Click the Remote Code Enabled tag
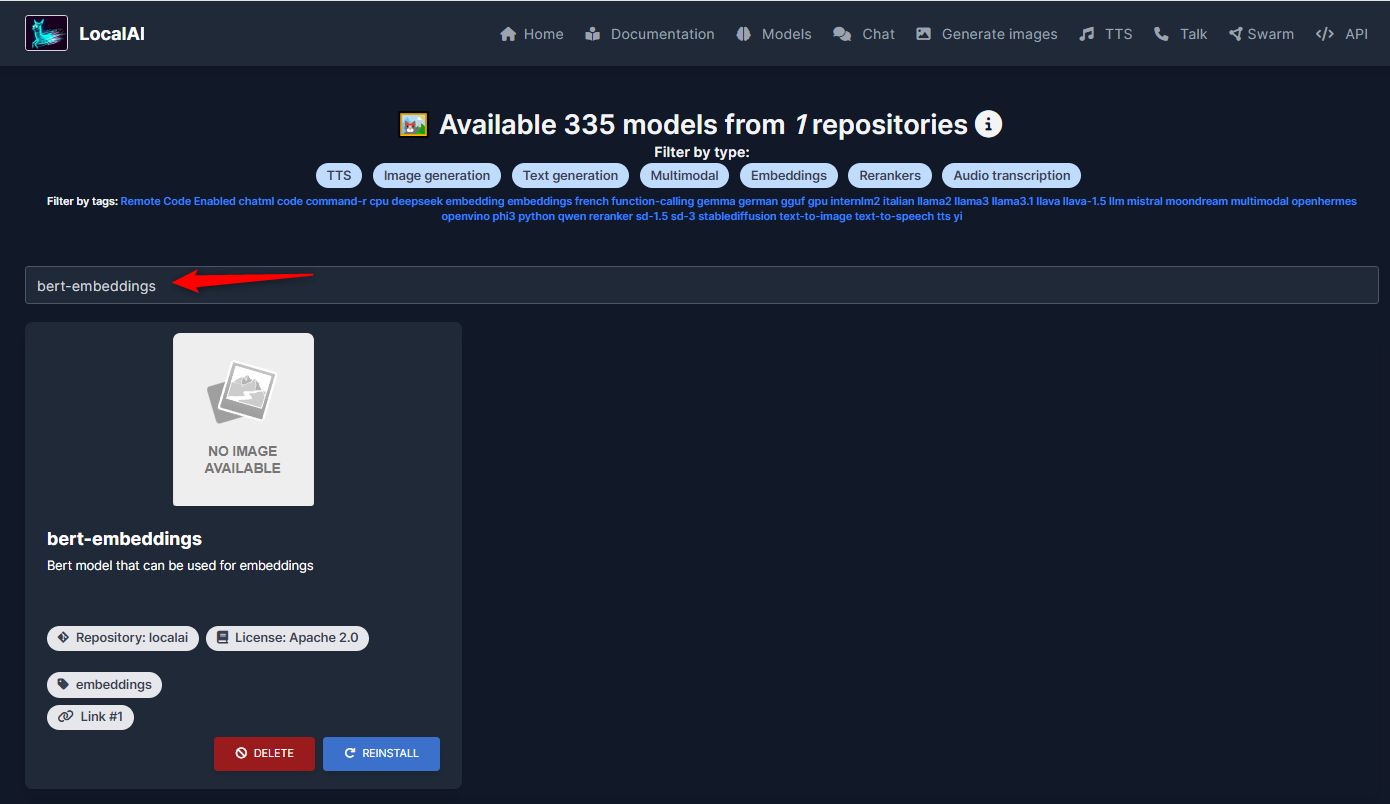Viewport: 1390px width, 804px height. coord(178,201)
